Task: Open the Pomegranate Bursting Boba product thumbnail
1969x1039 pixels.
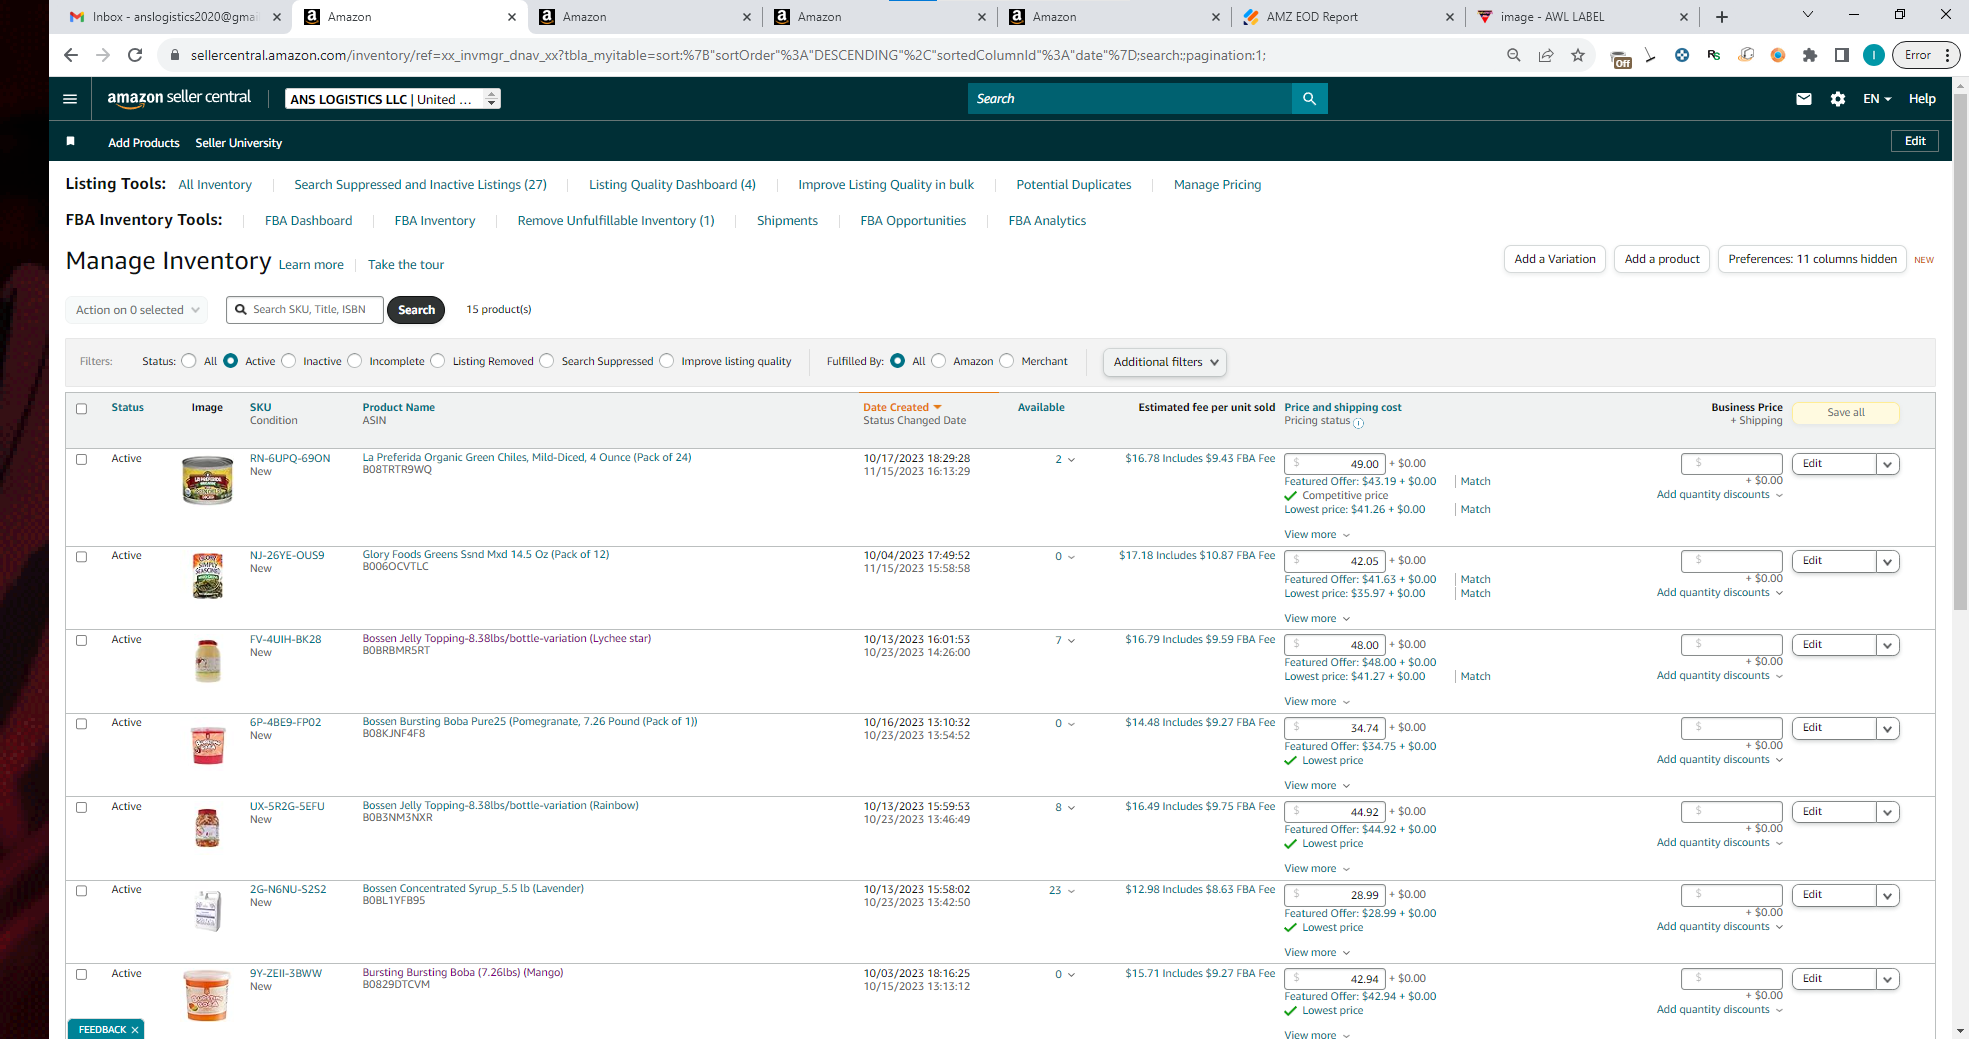Action: click(x=208, y=744)
